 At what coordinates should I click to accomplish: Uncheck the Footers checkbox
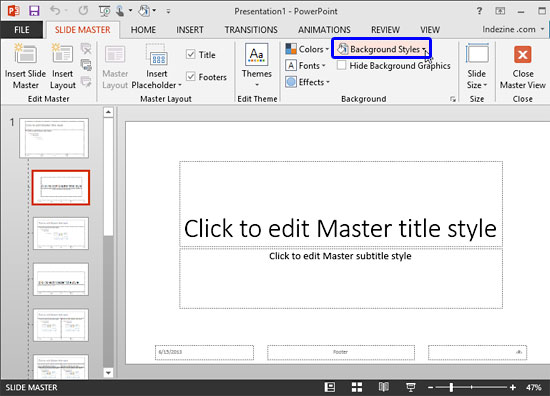click(190, 76)
